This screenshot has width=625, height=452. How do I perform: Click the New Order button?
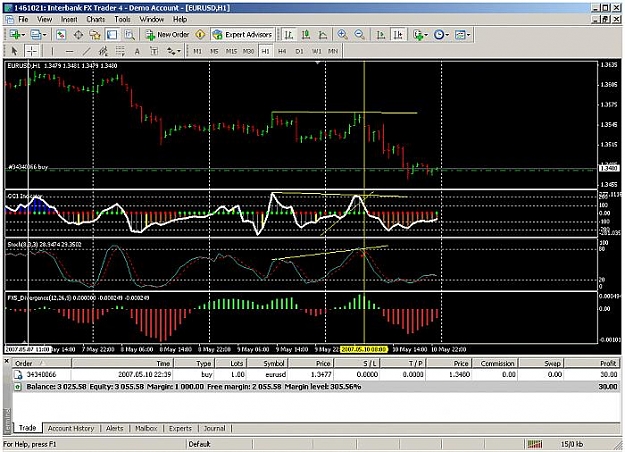[x=167, y=35]
